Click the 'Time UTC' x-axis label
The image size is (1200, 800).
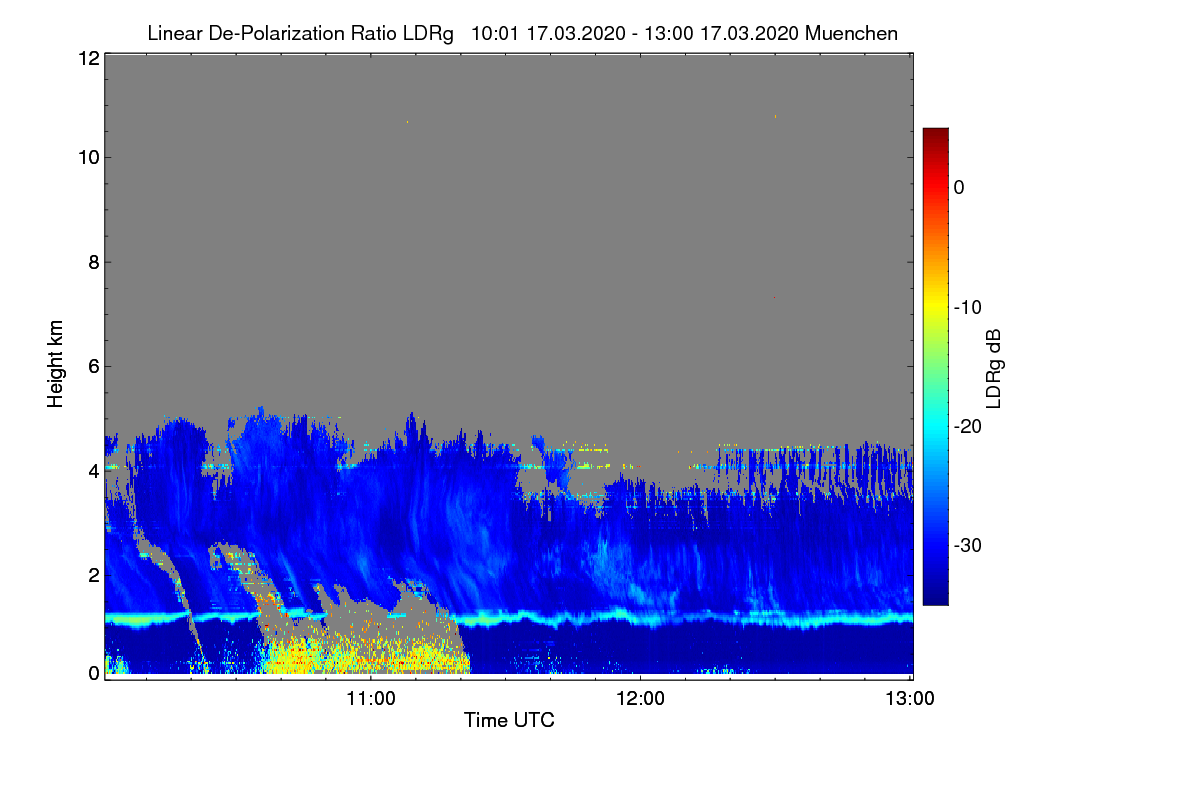509,720
